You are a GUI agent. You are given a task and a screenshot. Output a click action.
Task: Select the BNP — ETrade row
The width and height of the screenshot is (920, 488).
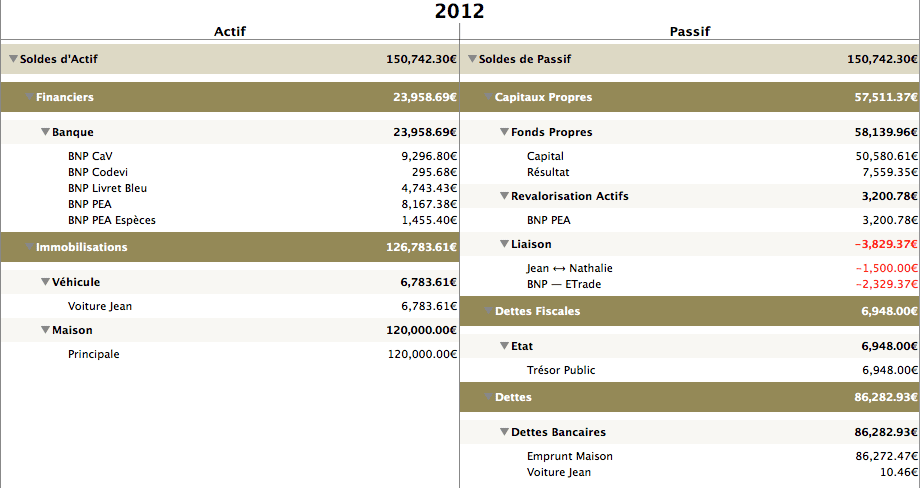click(x=690, y=284)
